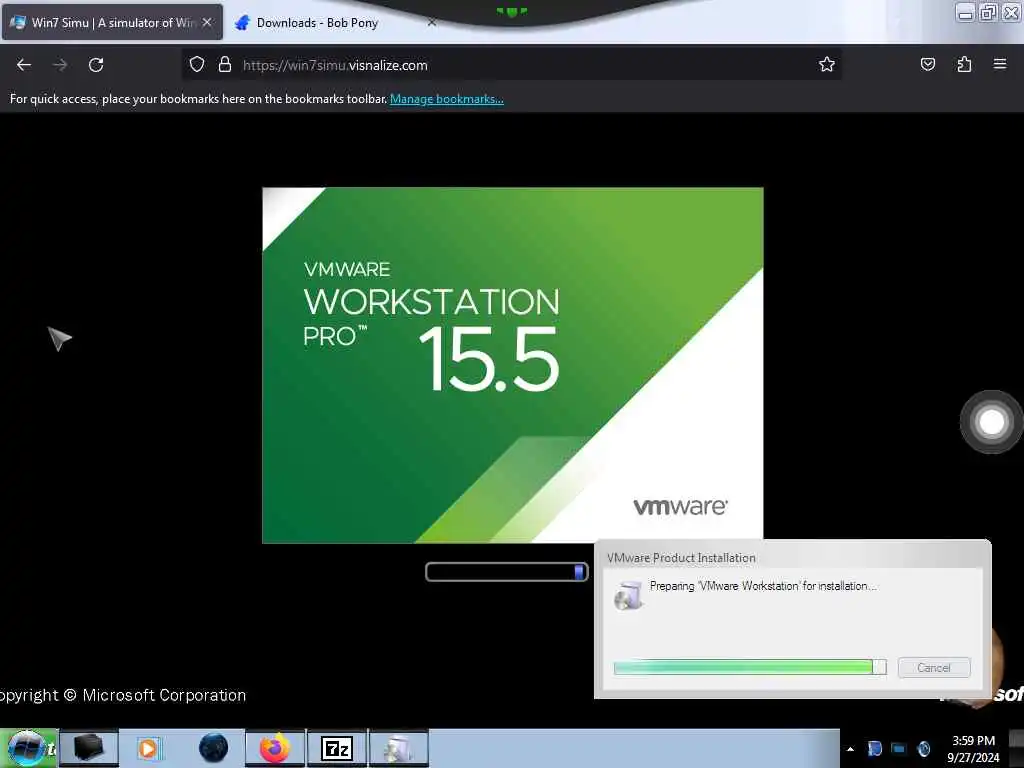Switch to Downloads - Bob Pony tab
This screenshot has width=1024, height=768.
tap(317, 23)
